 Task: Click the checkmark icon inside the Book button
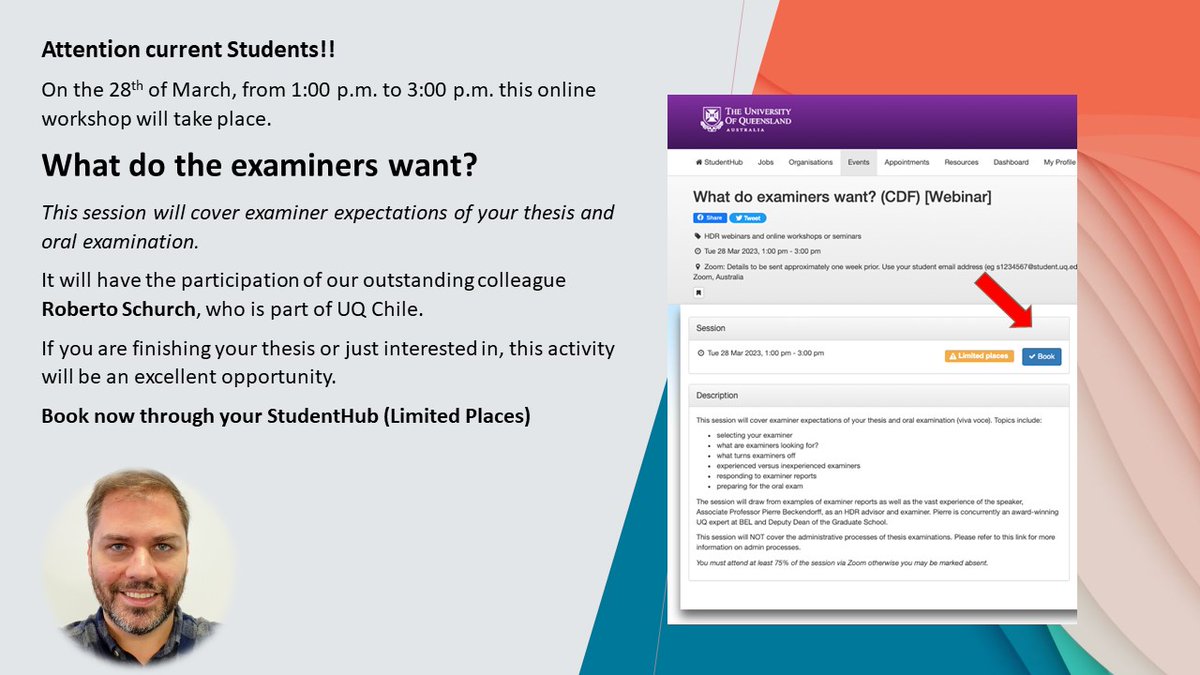coord(1032,356)
